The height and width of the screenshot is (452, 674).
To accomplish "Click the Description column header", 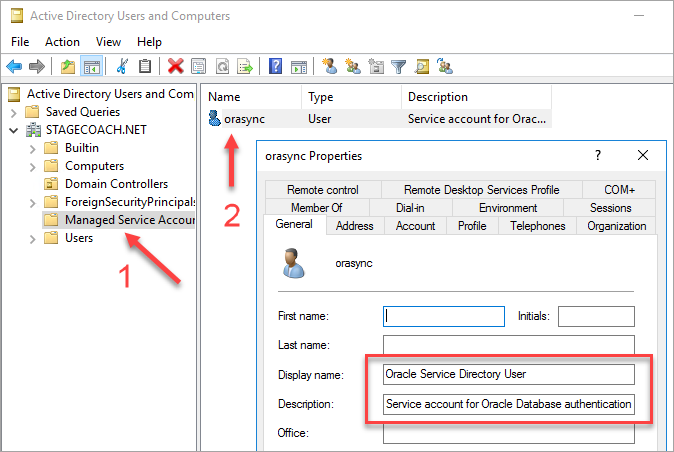I will pos(437,97).
